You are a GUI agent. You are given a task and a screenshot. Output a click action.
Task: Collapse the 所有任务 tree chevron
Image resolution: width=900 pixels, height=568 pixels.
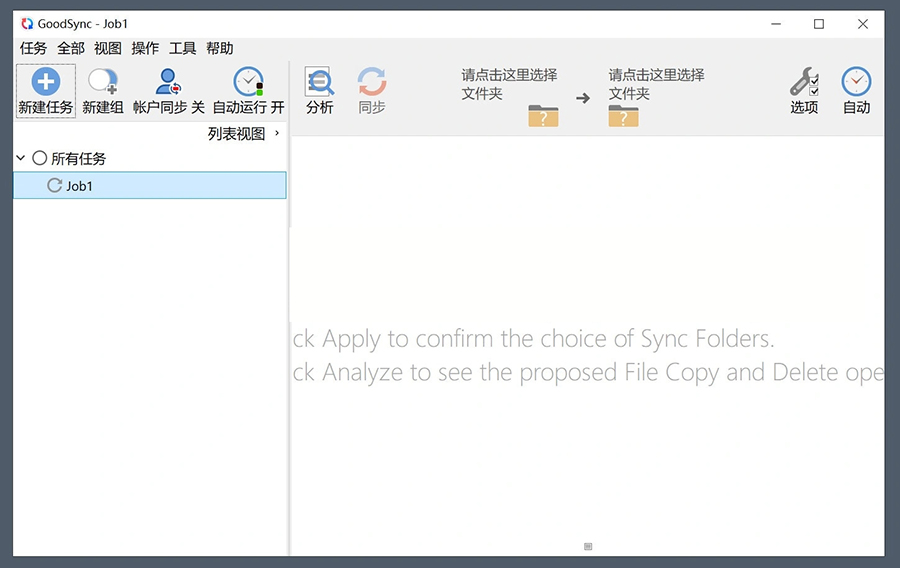(21, 158)
